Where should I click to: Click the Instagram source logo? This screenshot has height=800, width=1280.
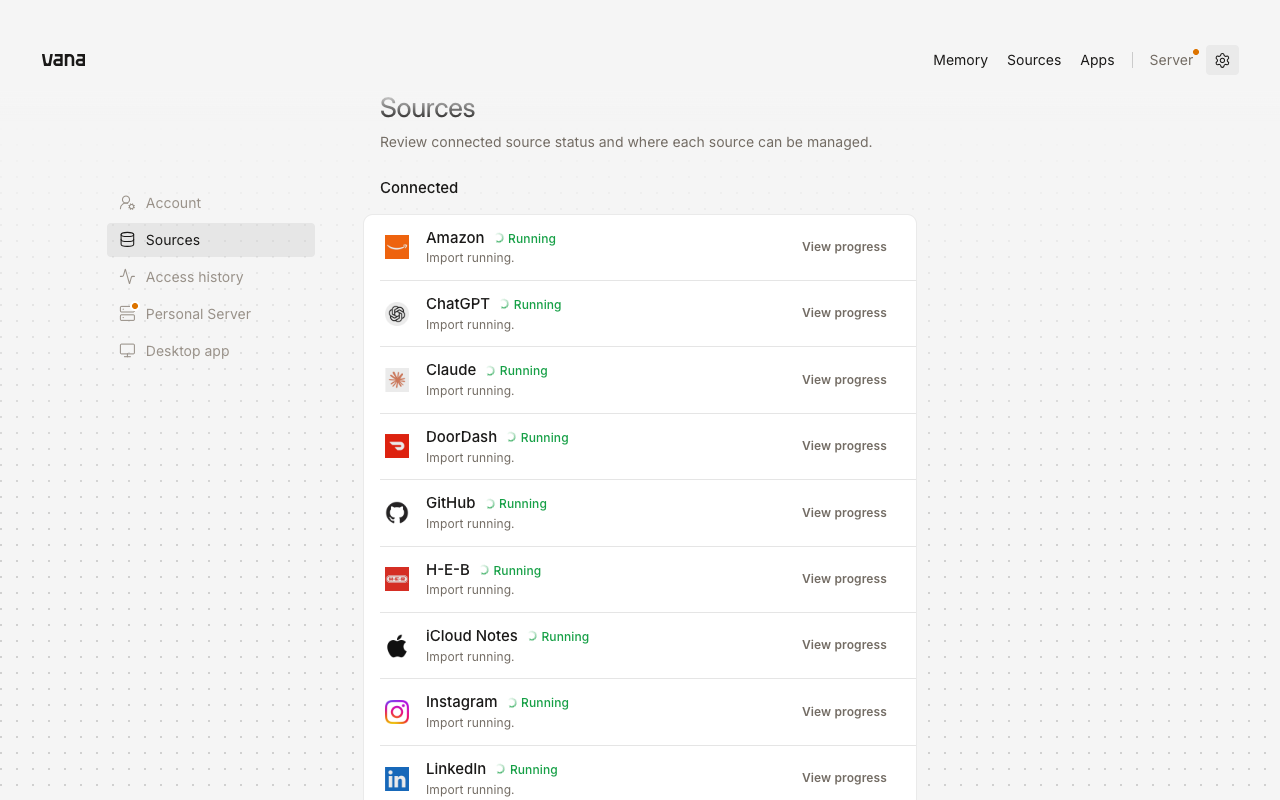(x=397, y=712)
